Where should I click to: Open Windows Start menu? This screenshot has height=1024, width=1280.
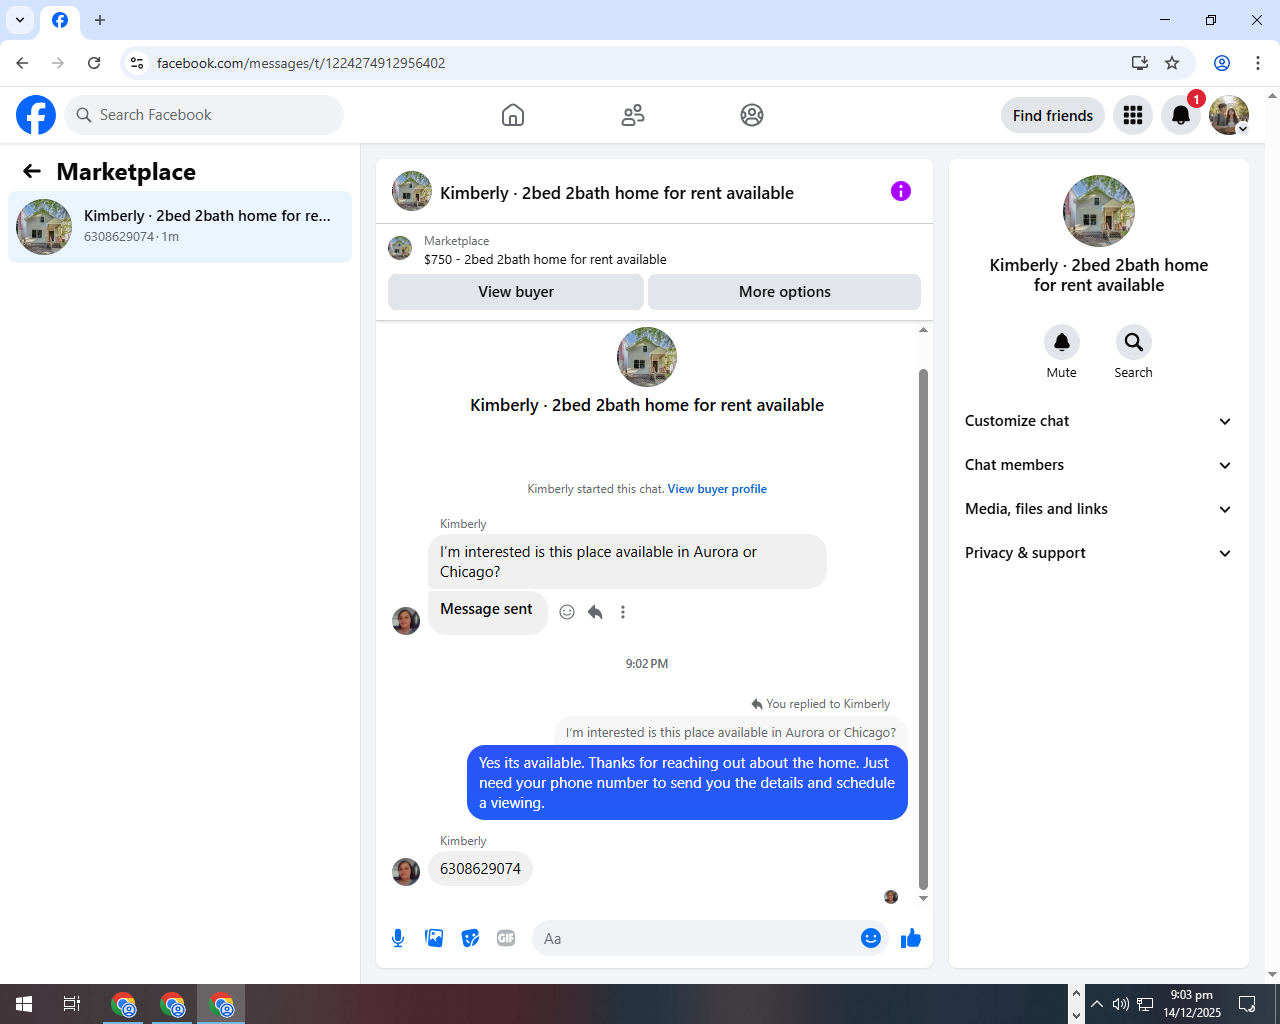coord(24,1004)
